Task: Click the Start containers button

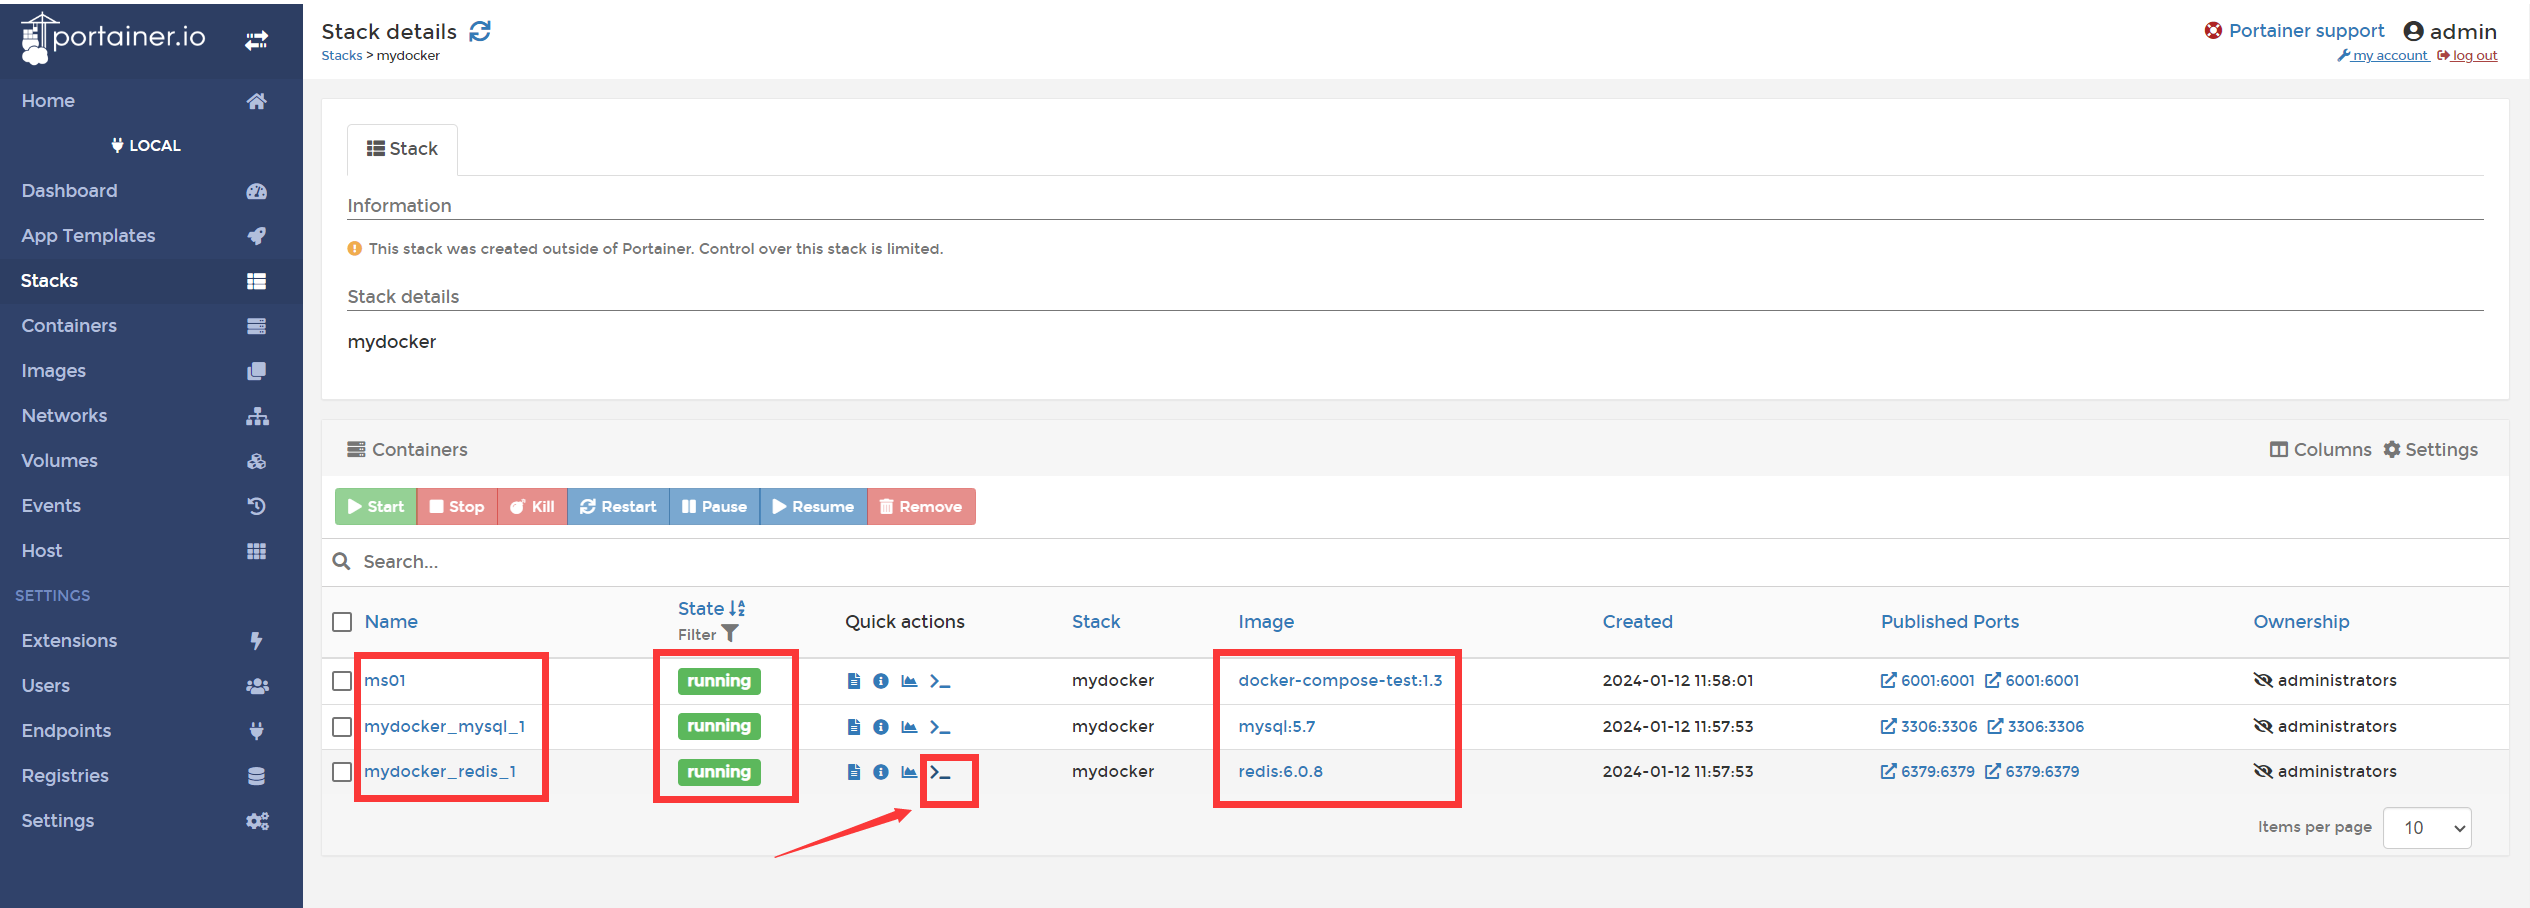Action: (x=375, y=507)
